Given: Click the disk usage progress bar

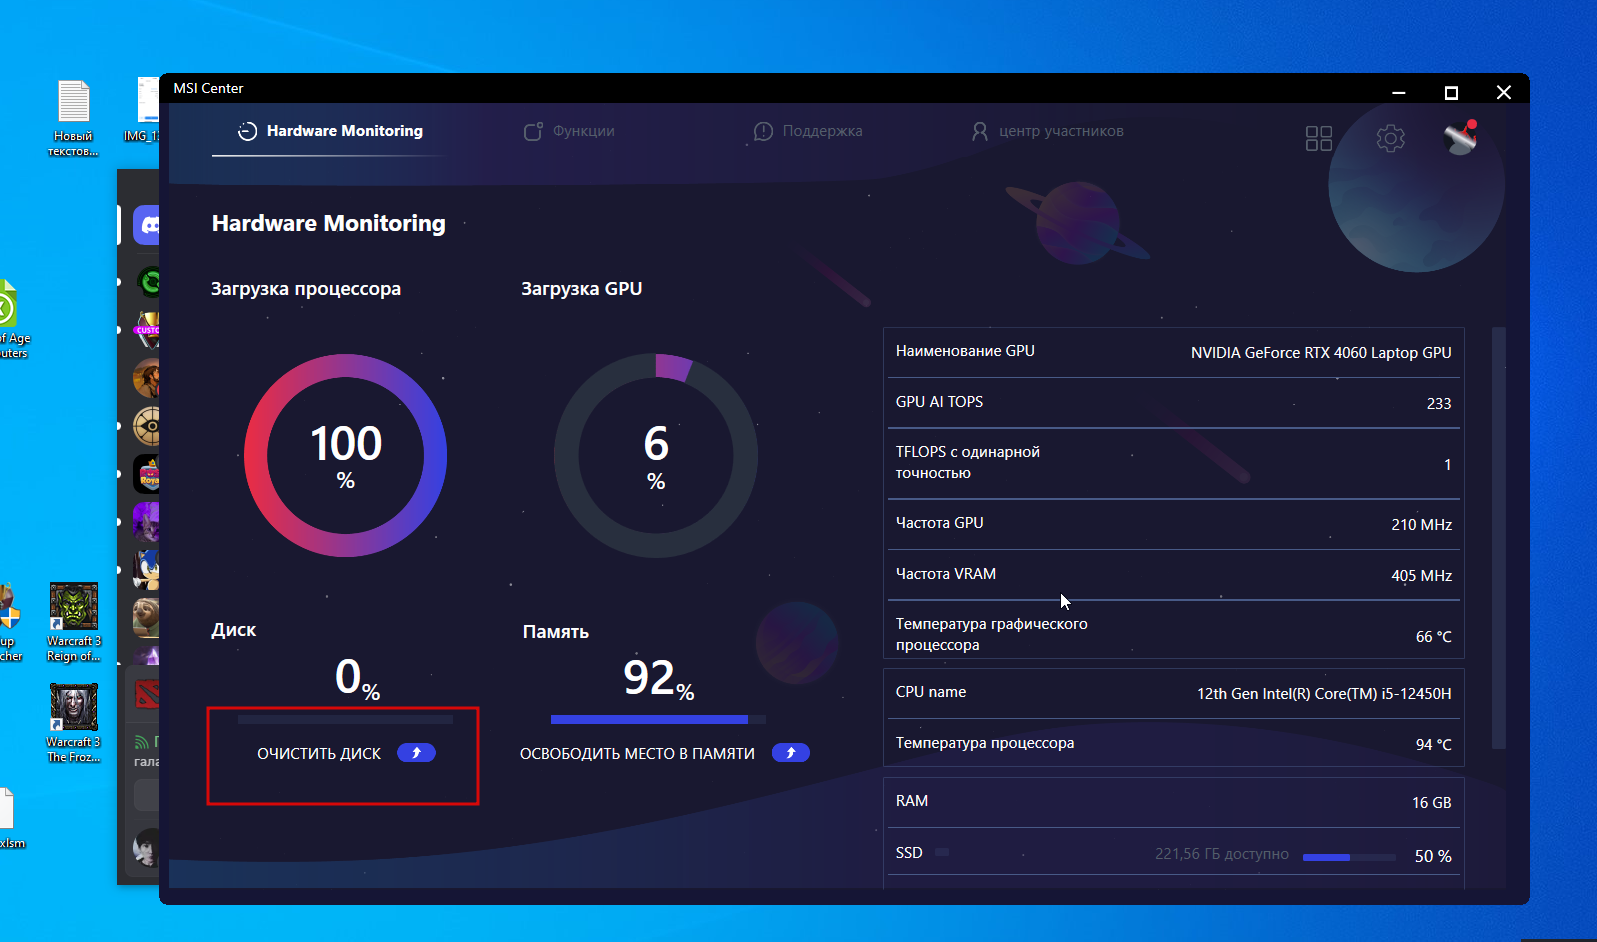Looking at the screenshot, I should (345, 719).
